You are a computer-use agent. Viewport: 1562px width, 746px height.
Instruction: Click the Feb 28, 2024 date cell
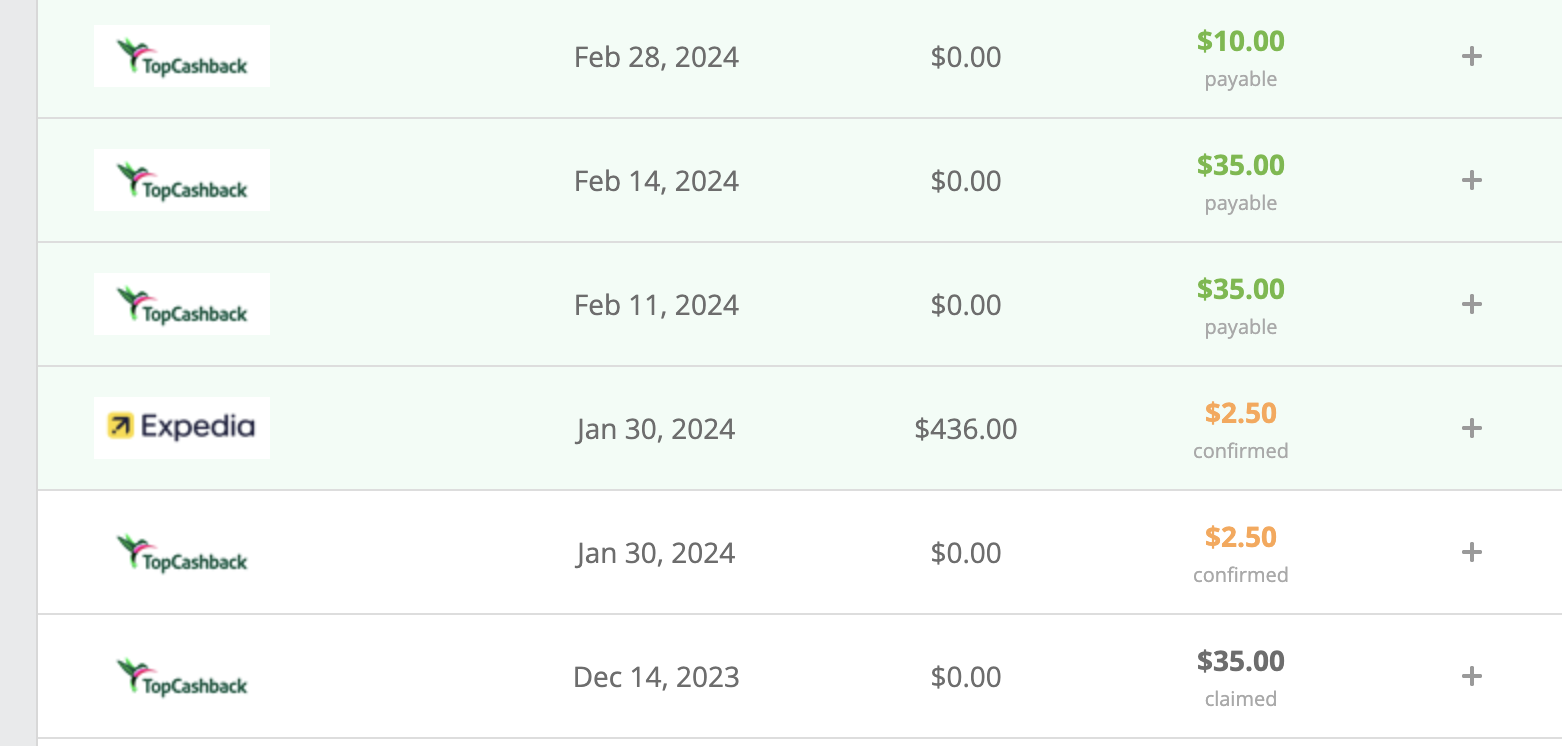pos(656,58)
